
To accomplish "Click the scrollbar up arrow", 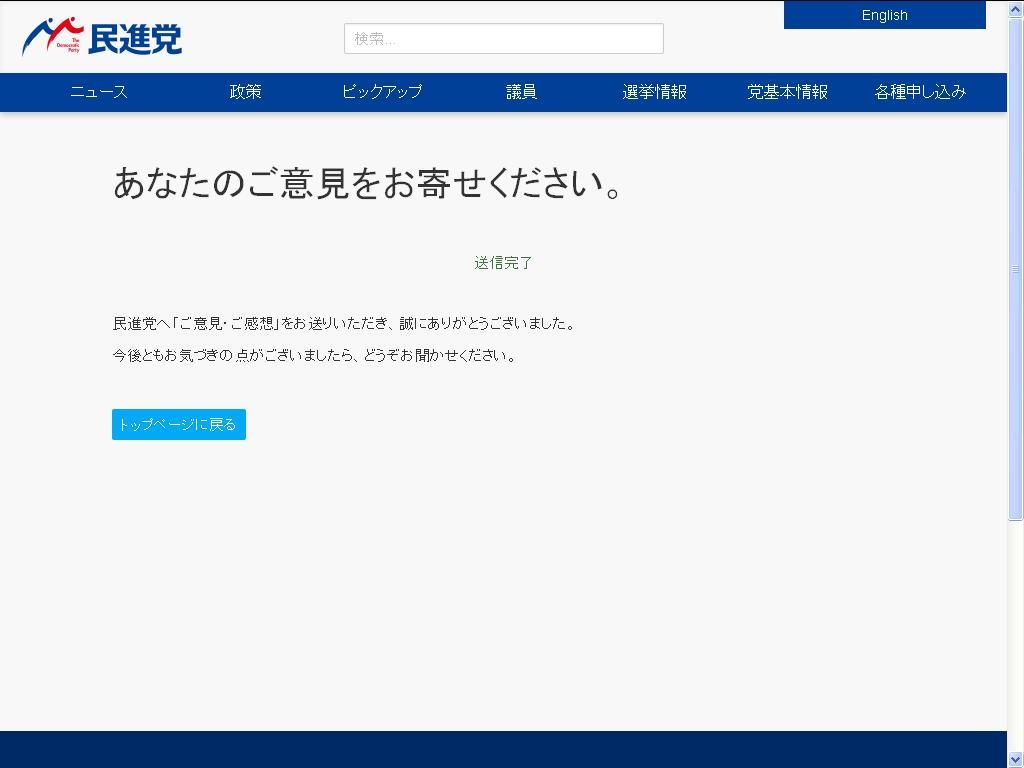I will click(x=1015, y=8).
